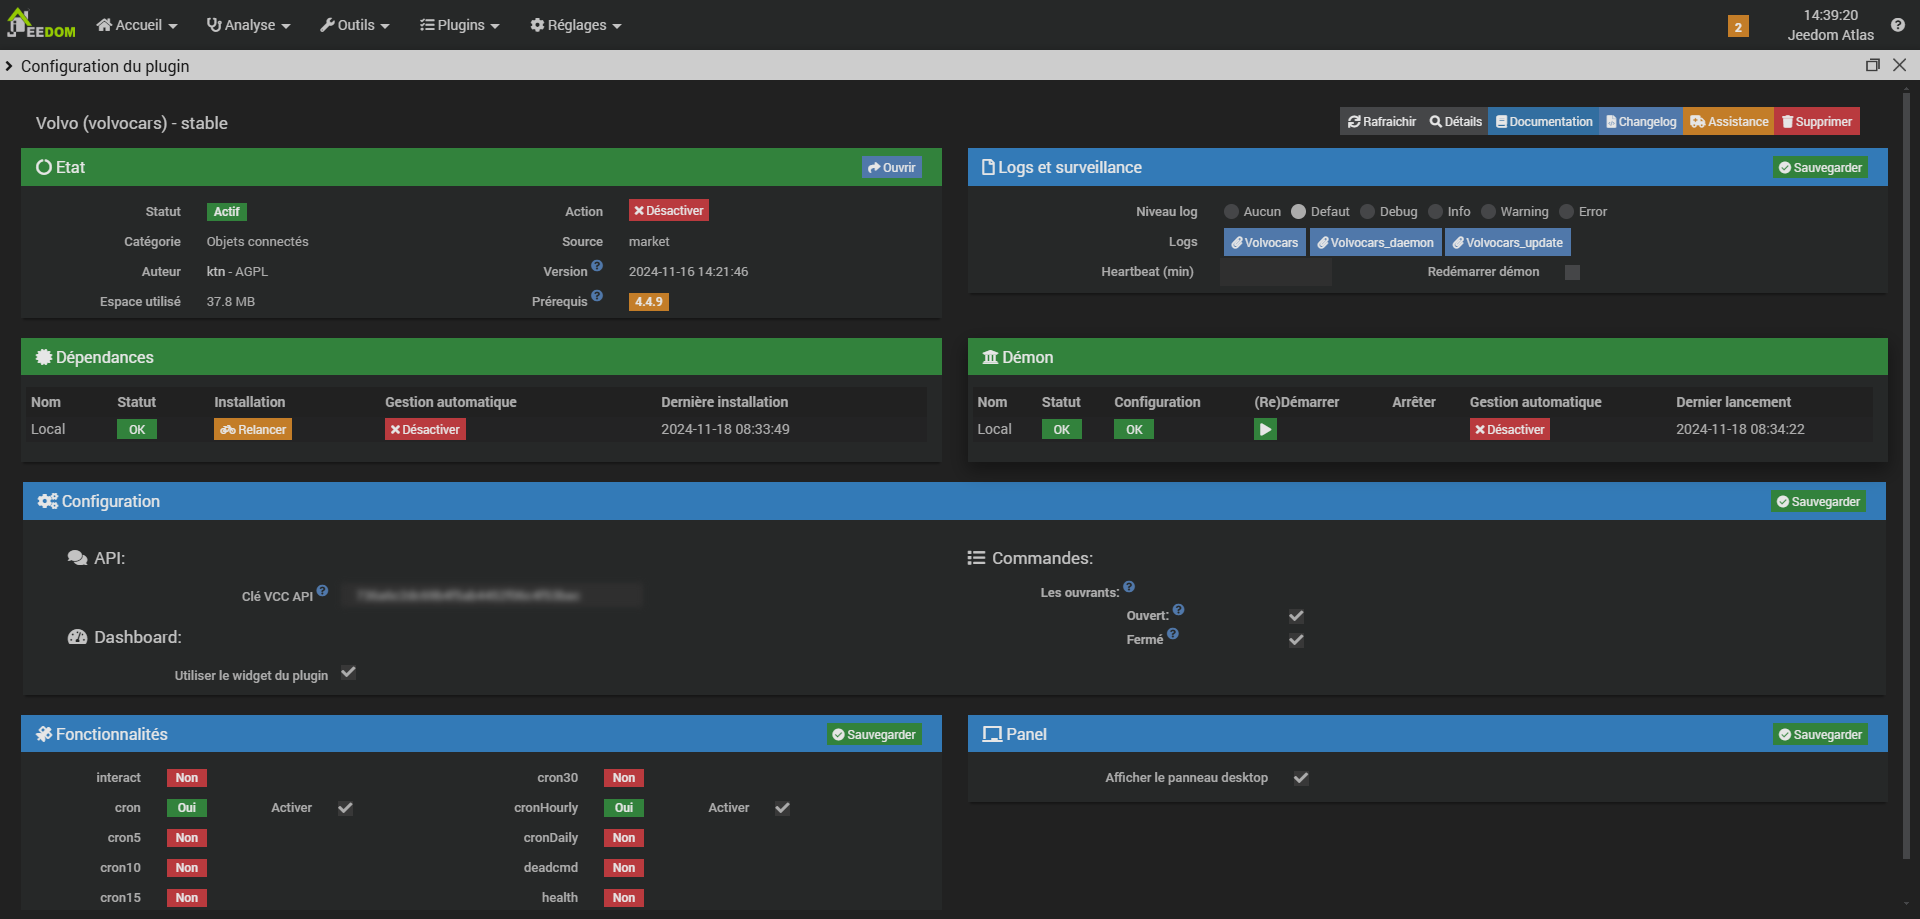The width and height of the screenshot is (1920, 919).
Task: Expand the Réglages menu
Action: pos(576,25)
